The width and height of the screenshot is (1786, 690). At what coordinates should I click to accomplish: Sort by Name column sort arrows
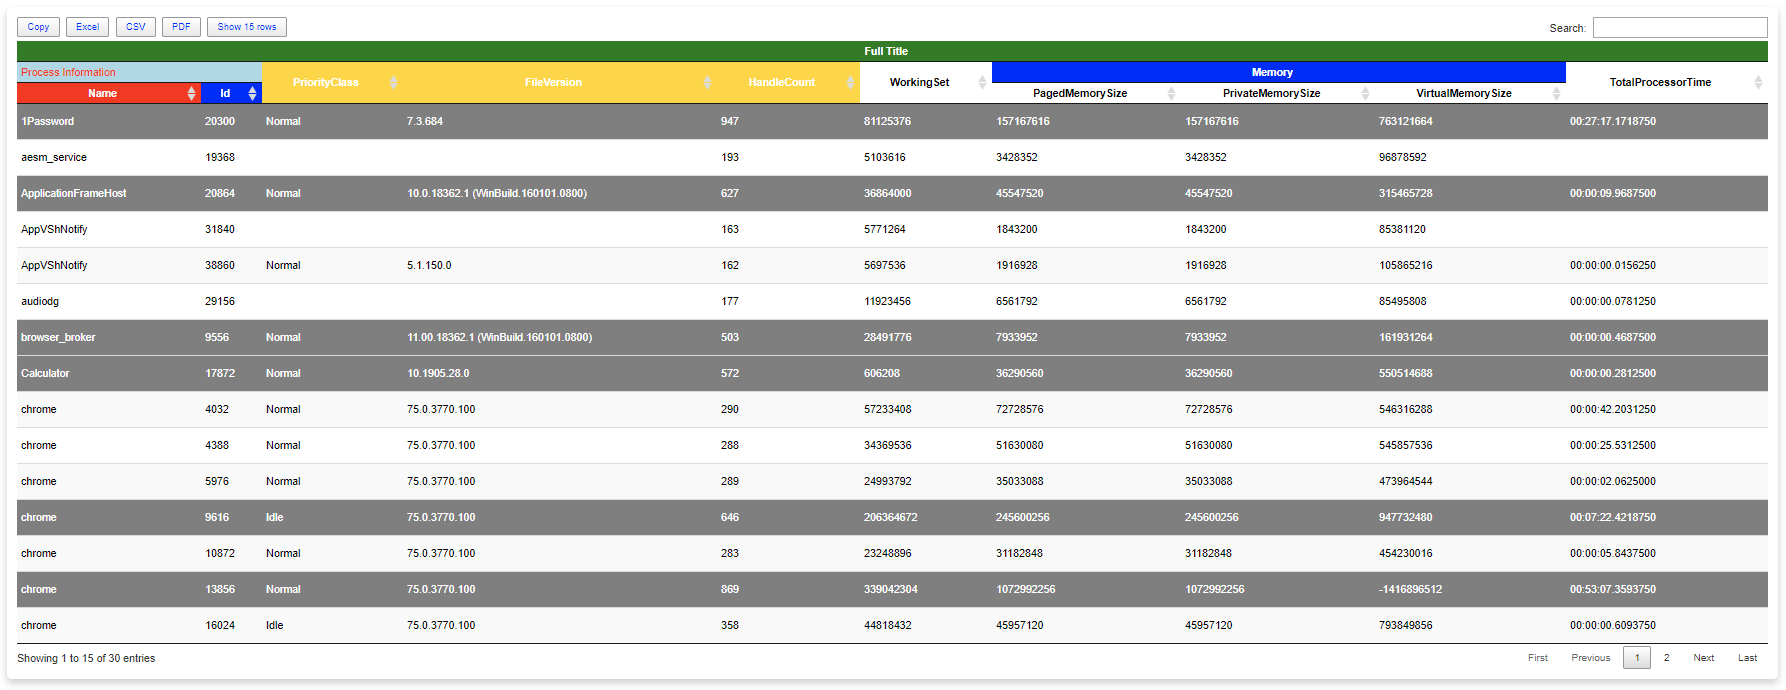tap(191, 93)
